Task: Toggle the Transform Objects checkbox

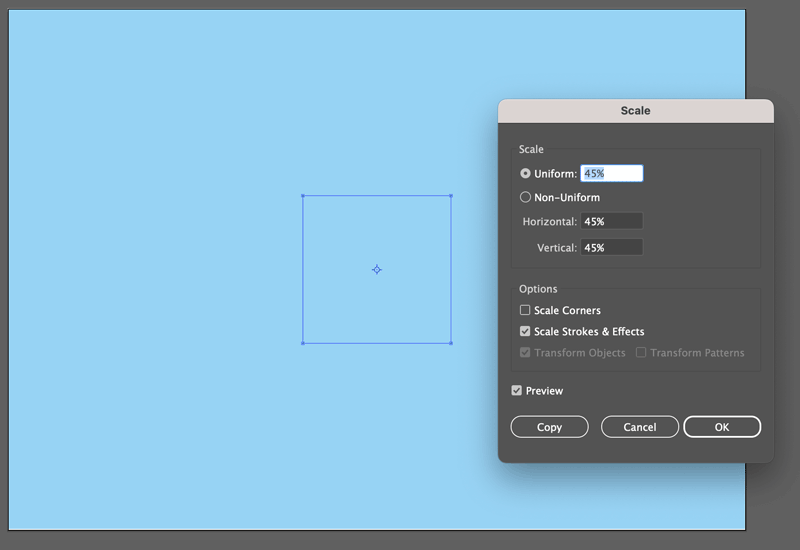Action: pos(524,353)
